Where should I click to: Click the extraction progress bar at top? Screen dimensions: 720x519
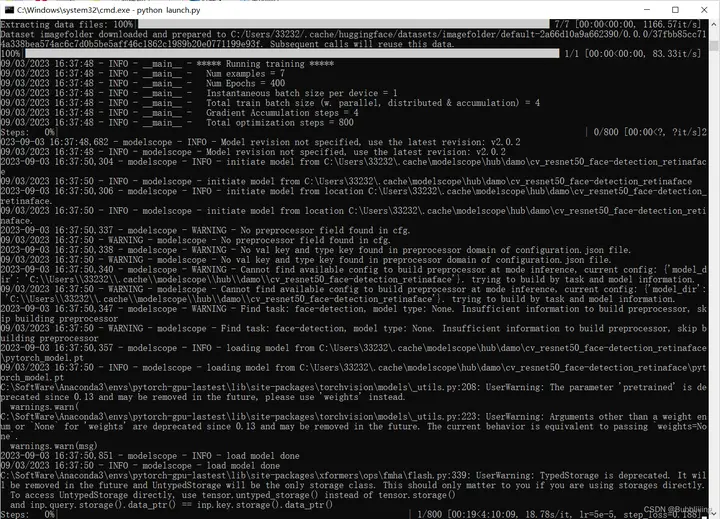pyautogui.click(x=343, y=24)
